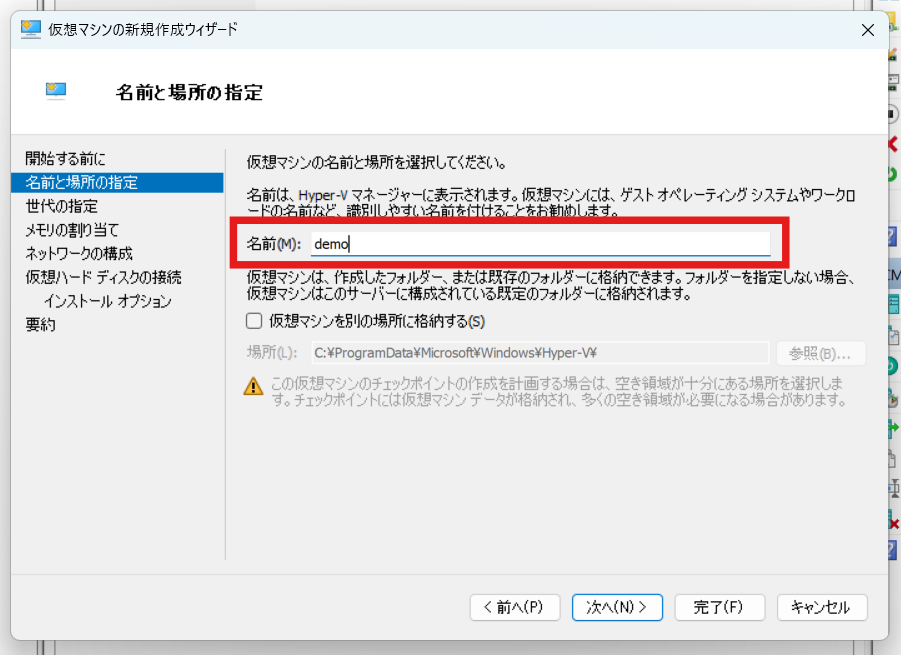901x655 pixels.
Task: Click the monitor icon beside 名前と場所の指定 heading
Action: click(x=56, y=91)
